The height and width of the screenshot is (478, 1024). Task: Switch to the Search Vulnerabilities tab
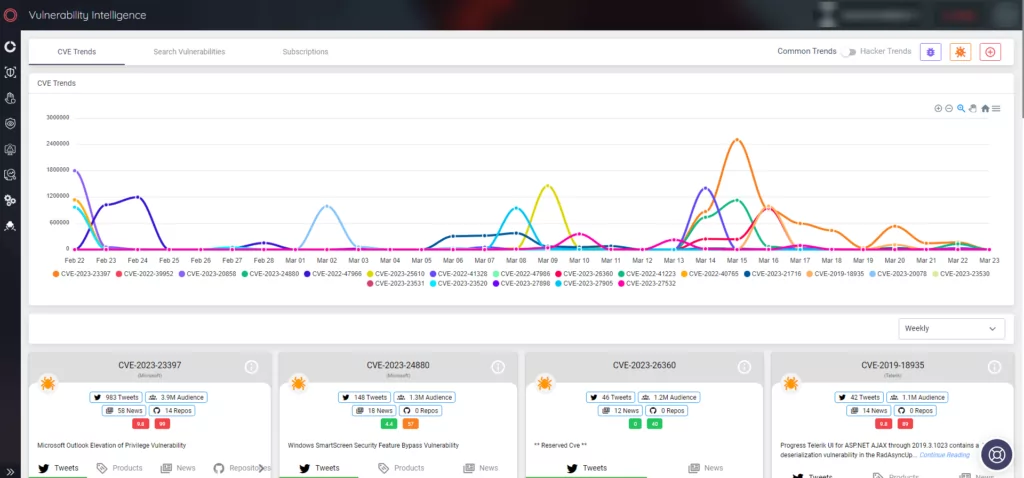click(x=189, y=52)
